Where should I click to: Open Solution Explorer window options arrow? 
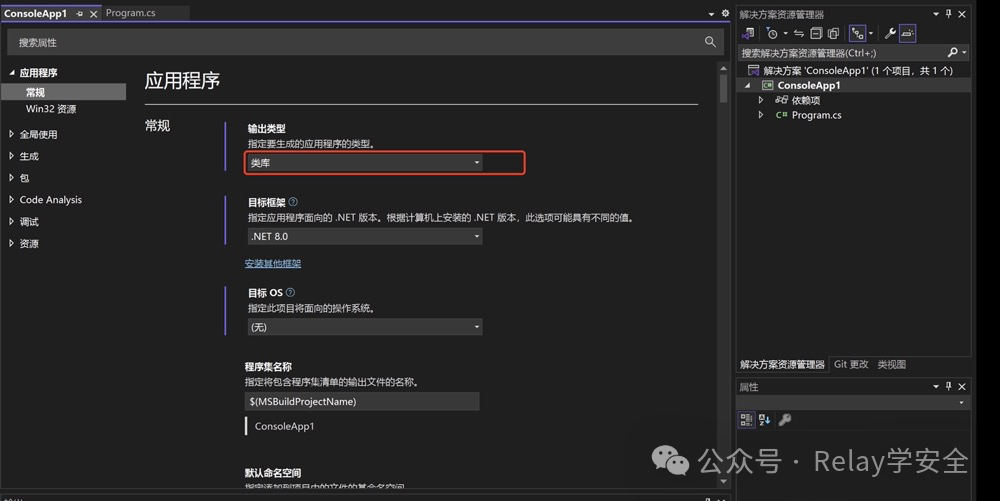coord(936,14)
